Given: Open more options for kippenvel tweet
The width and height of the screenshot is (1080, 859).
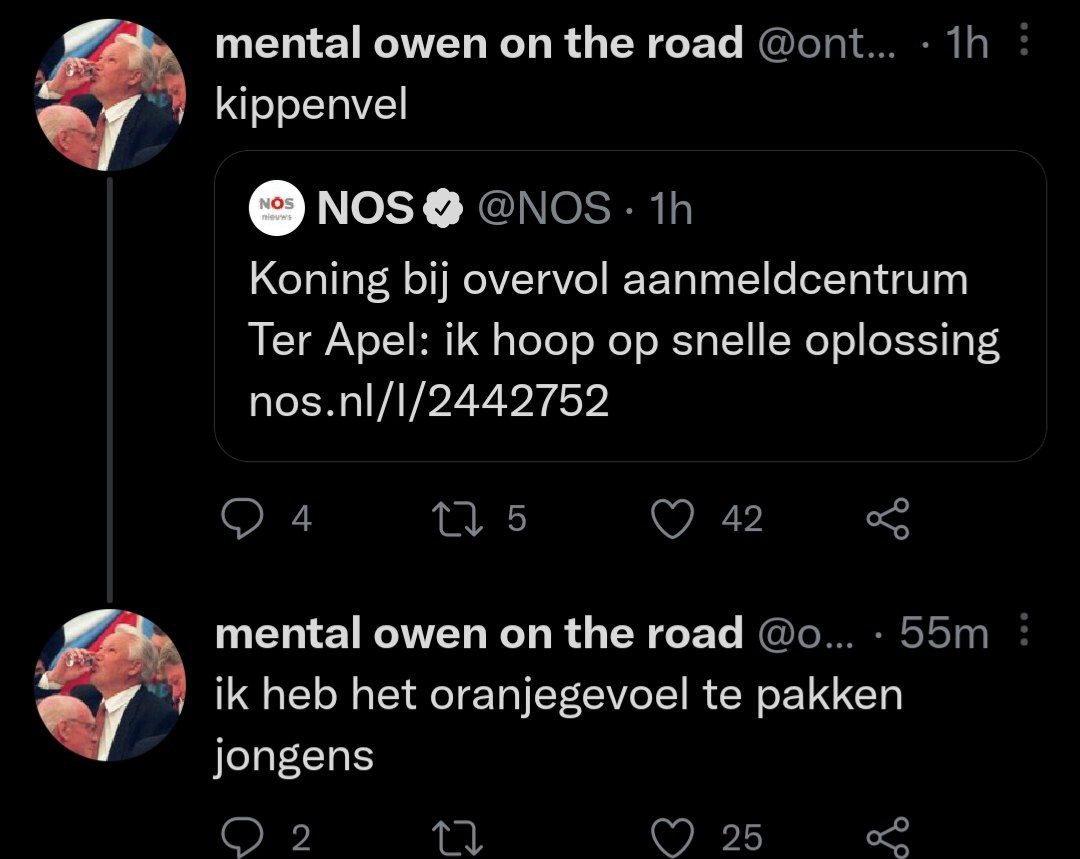Looking at the screenshot, I should click(1022, 42).
